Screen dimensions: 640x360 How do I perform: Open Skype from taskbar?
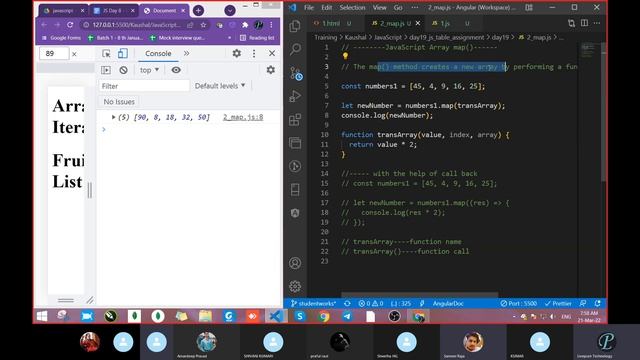point(300,316)
